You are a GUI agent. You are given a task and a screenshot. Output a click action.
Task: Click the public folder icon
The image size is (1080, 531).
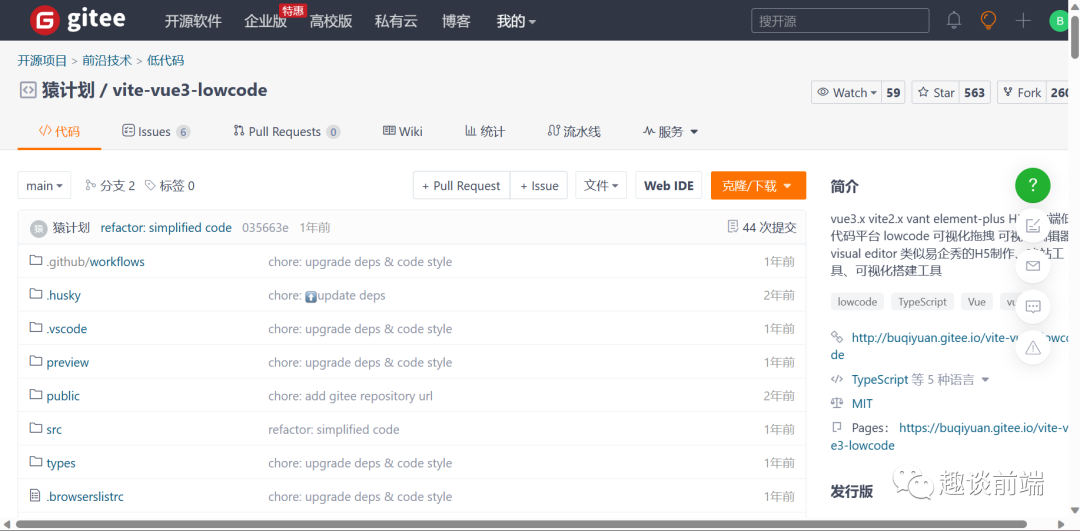point(36,395)
